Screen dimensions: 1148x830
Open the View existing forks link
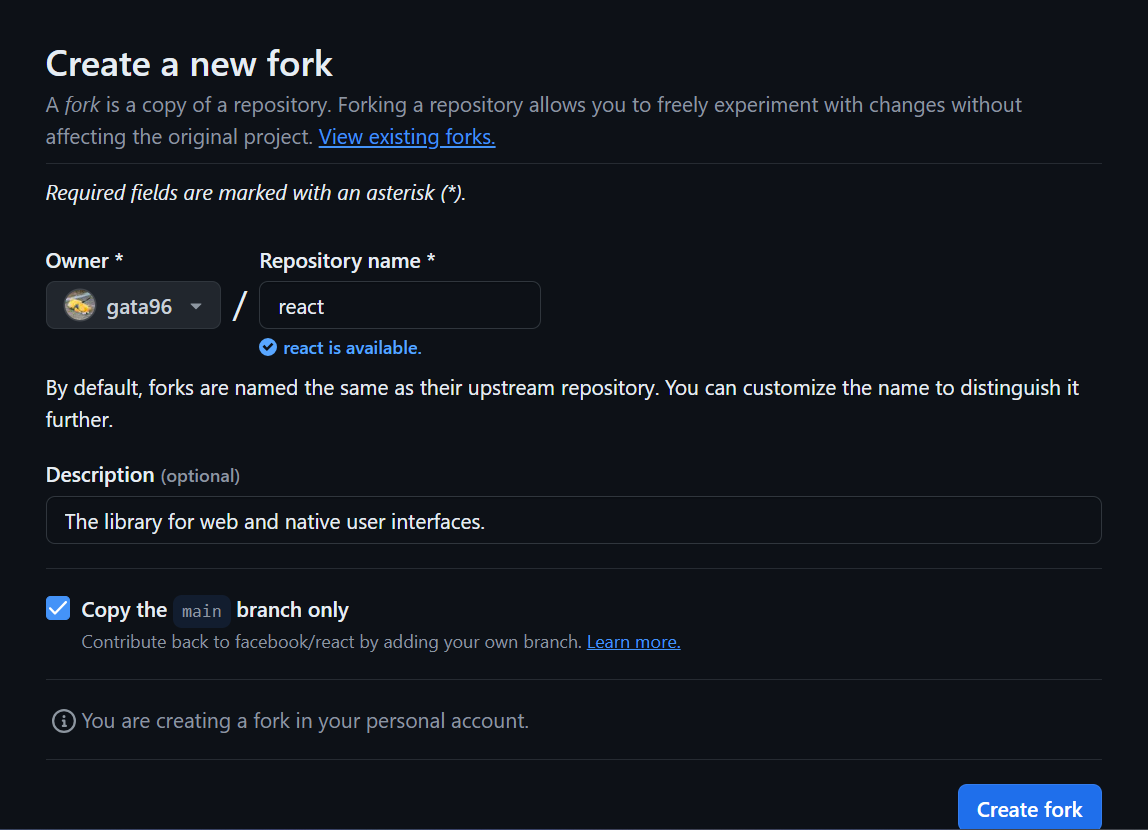click(x=407, y=137)
